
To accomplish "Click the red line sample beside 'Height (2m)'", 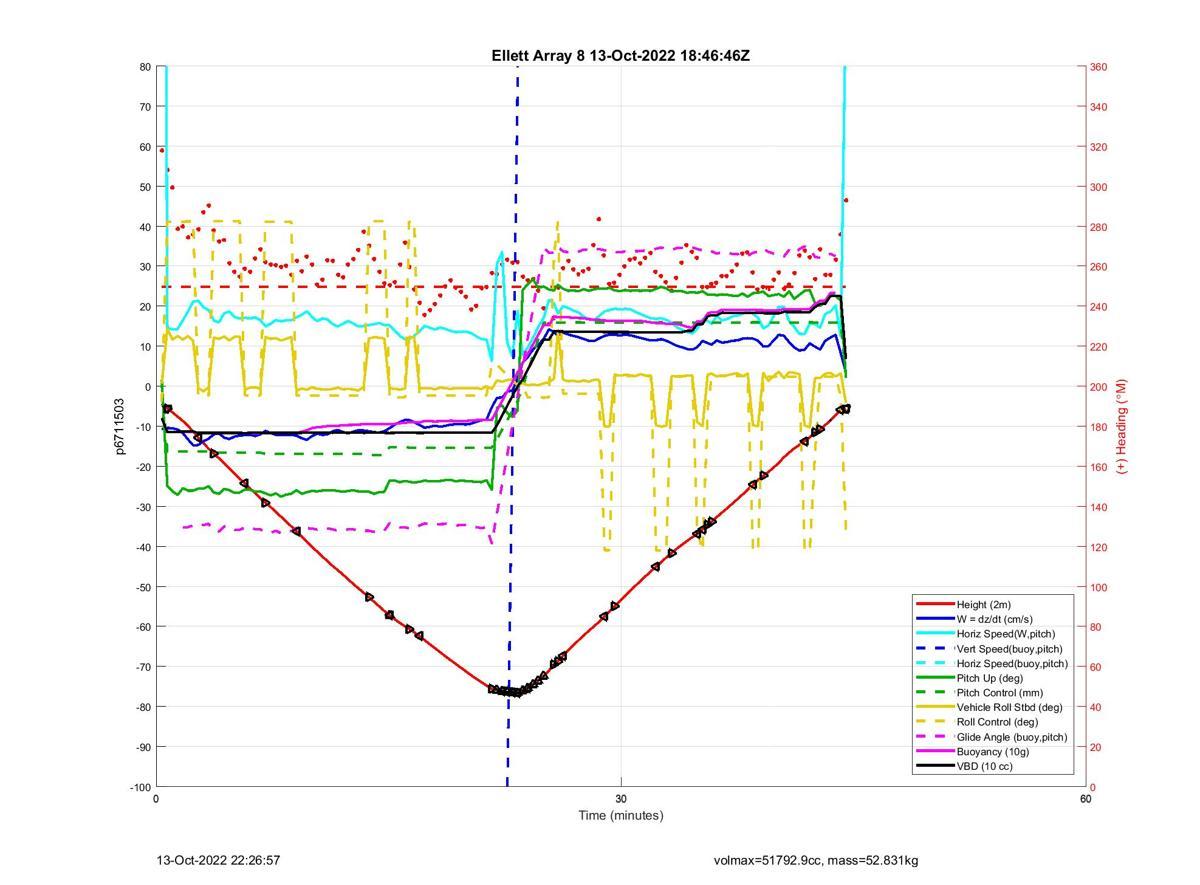I will click(x=935, y=604).
